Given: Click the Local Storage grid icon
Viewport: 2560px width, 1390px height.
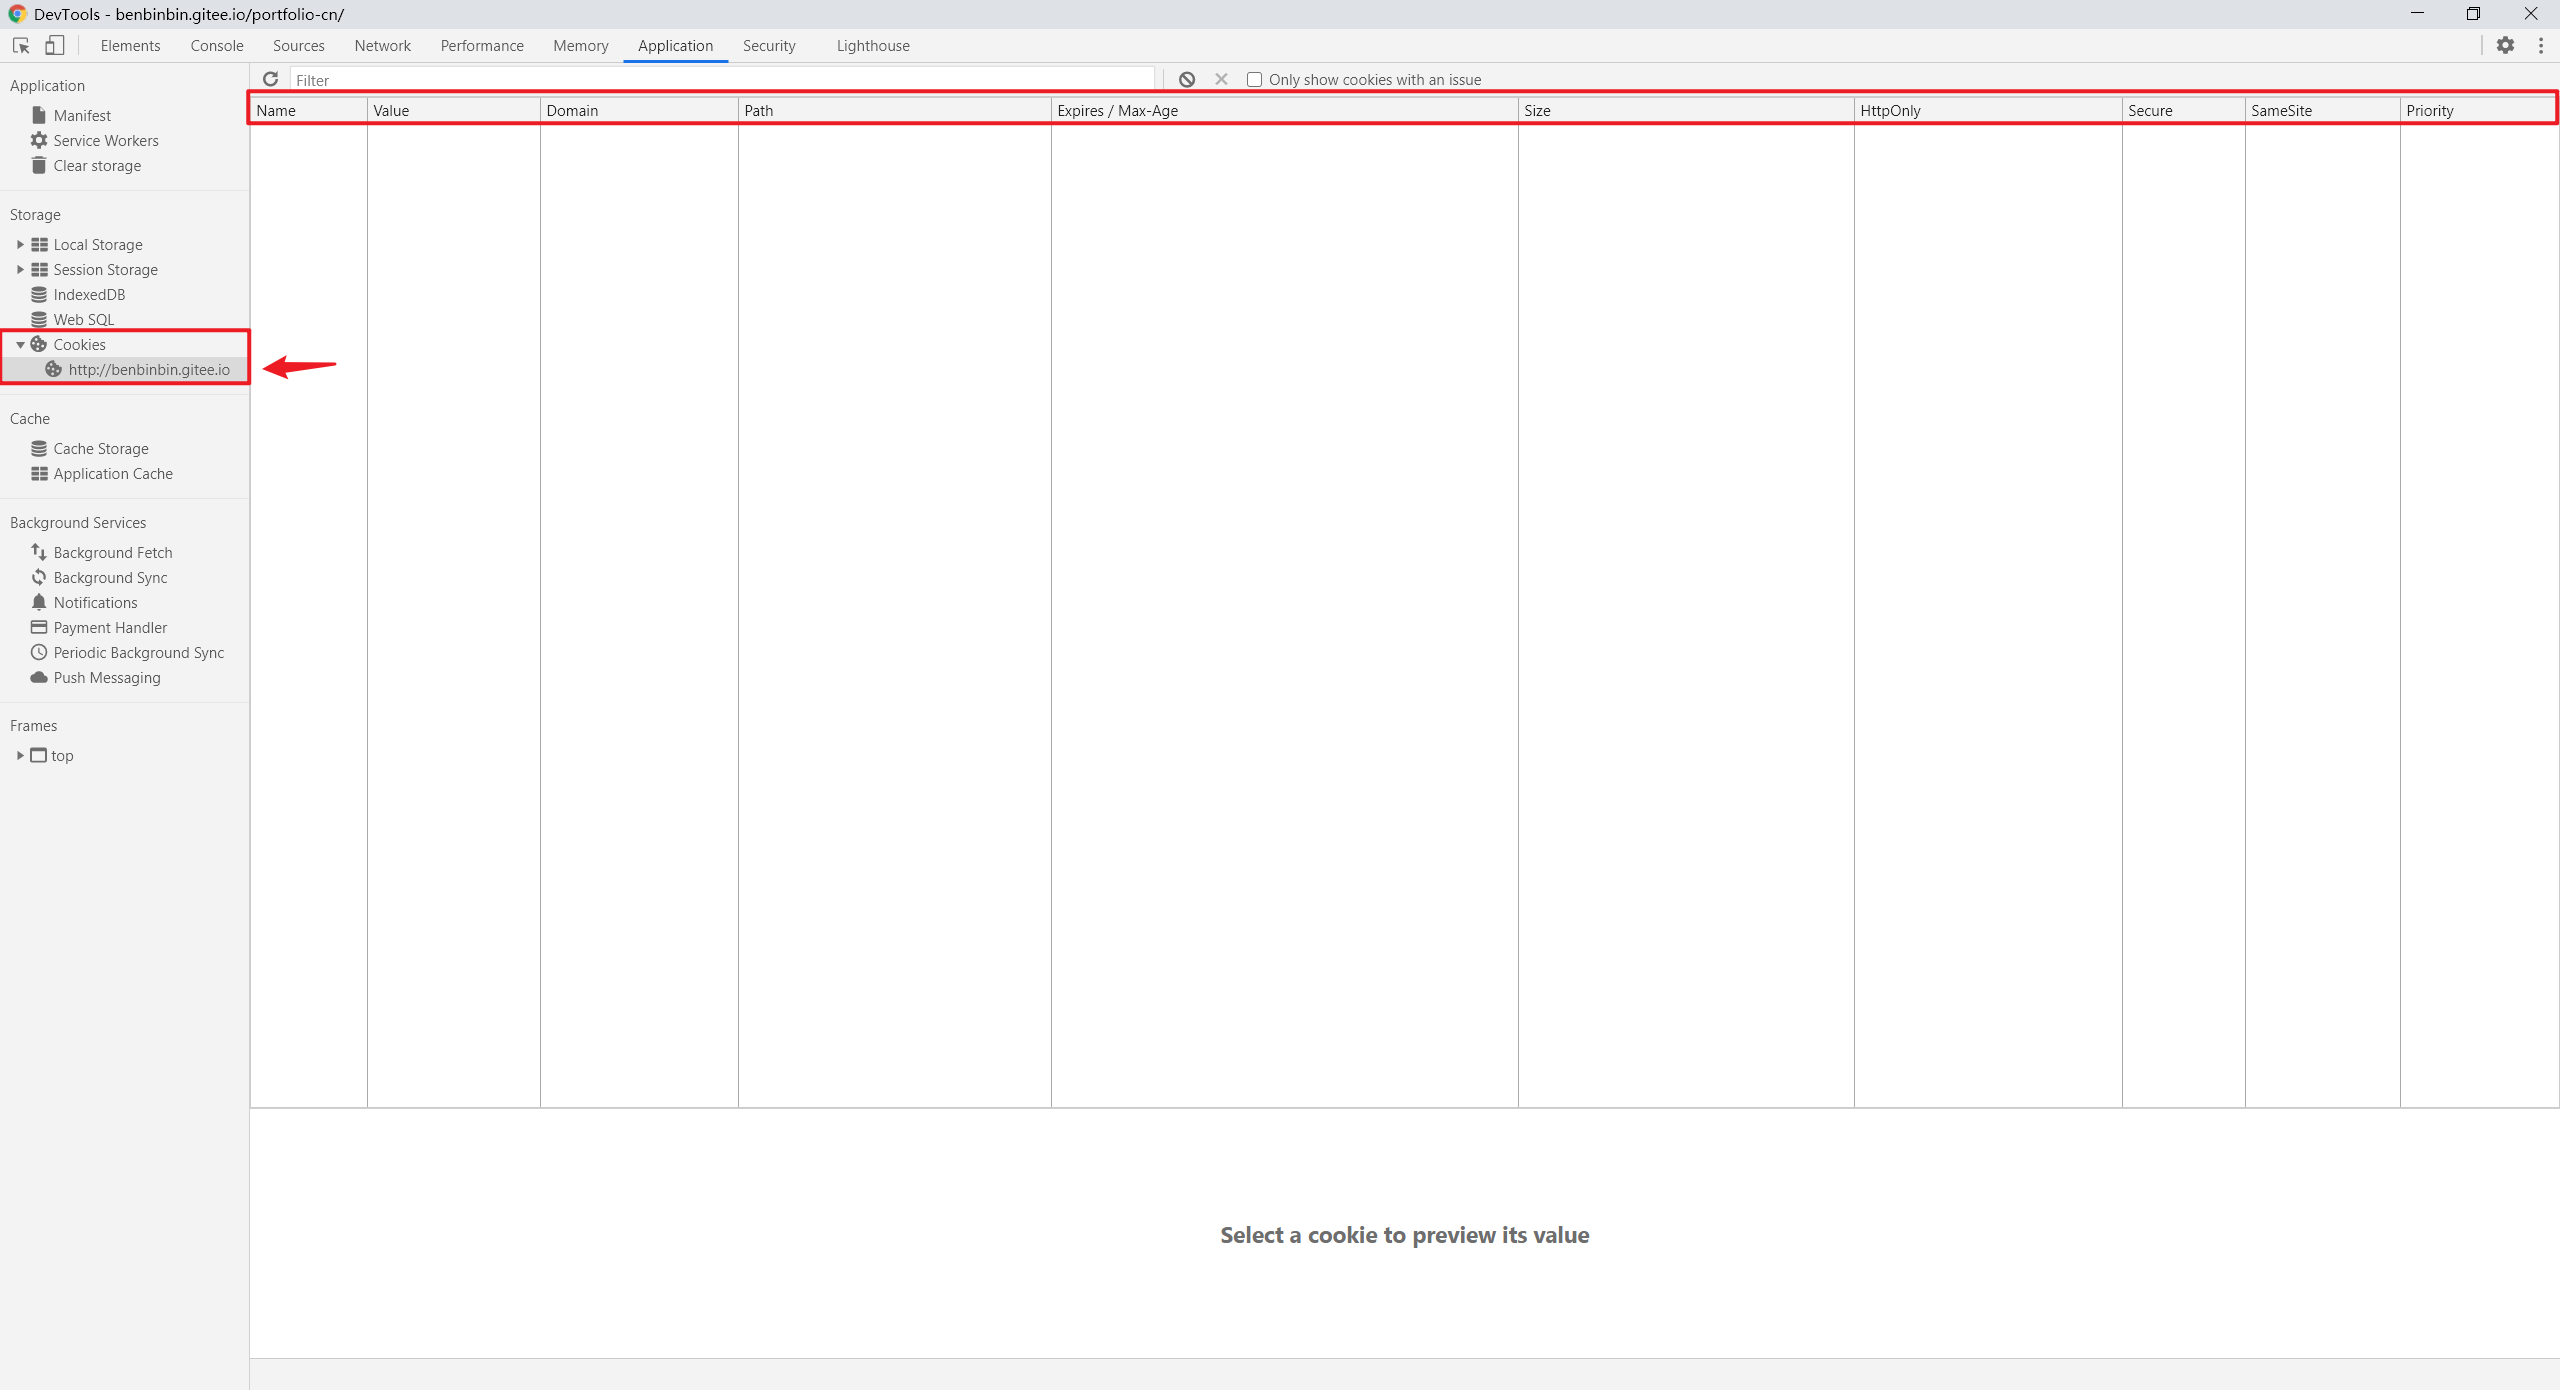Looking at the screenshot, I should click(39, 244).
